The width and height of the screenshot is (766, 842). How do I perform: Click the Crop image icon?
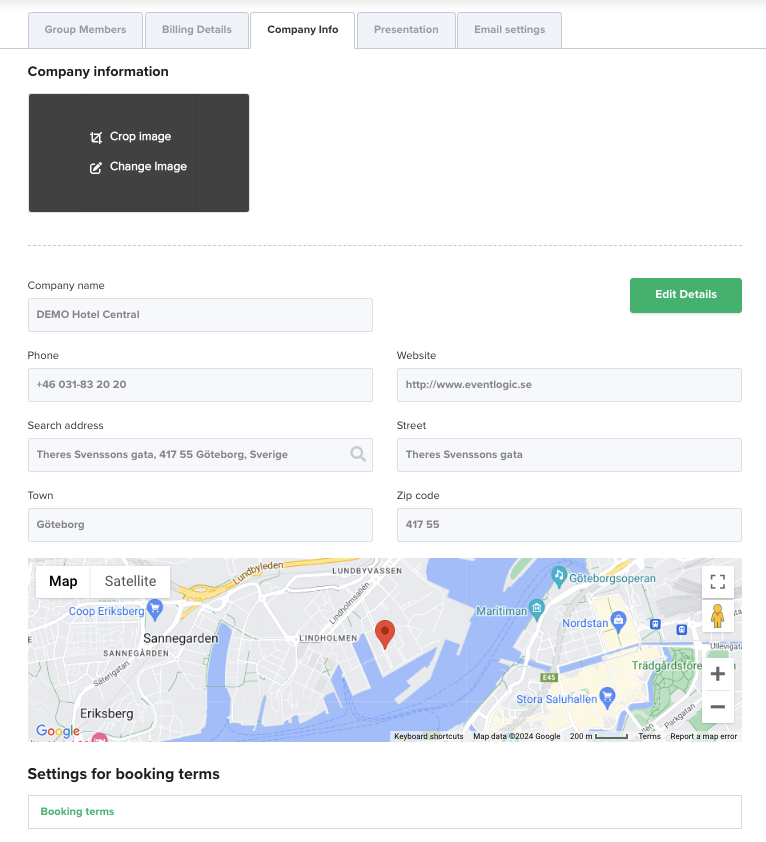(x=96, y=137)
